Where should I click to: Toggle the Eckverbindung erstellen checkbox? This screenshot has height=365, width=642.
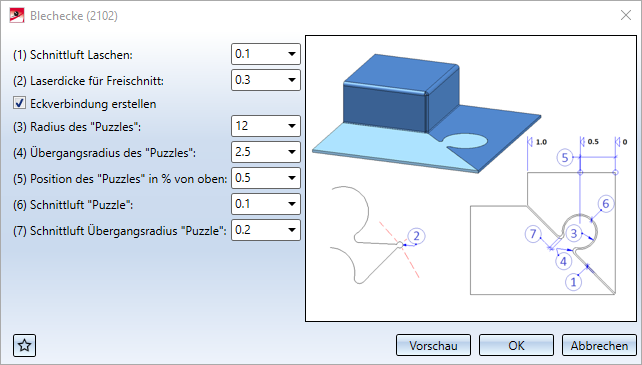pos(19,103)
